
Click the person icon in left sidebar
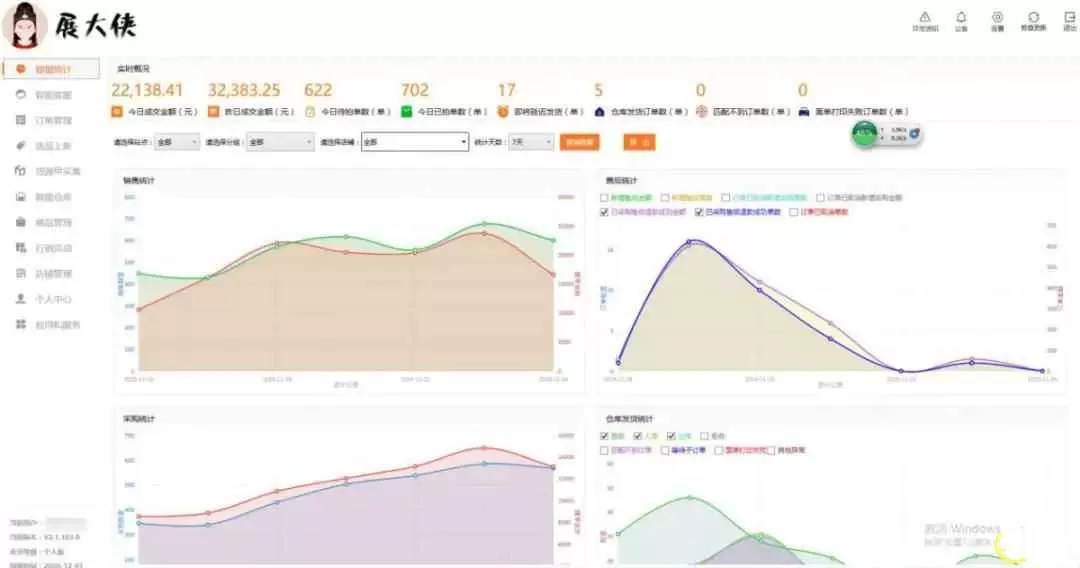point(21,299)
